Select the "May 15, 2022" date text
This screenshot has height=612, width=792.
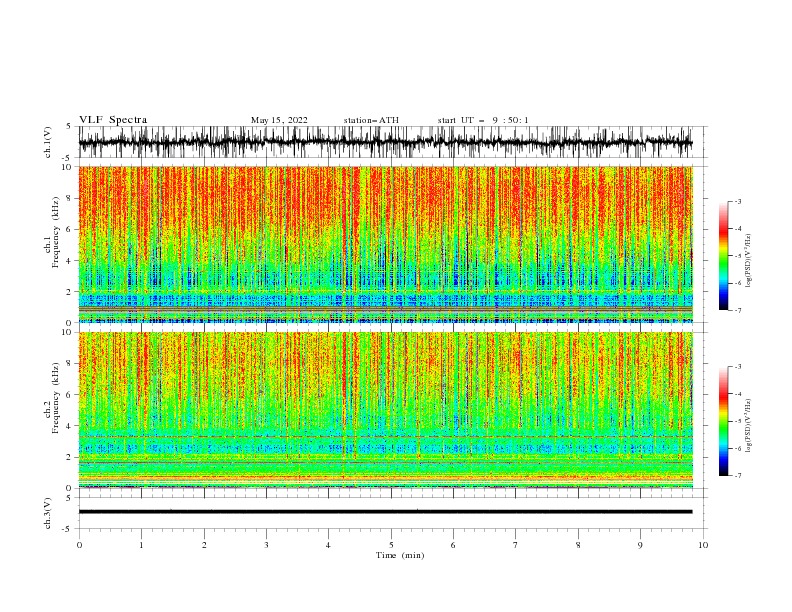click(x=279, y=120)
